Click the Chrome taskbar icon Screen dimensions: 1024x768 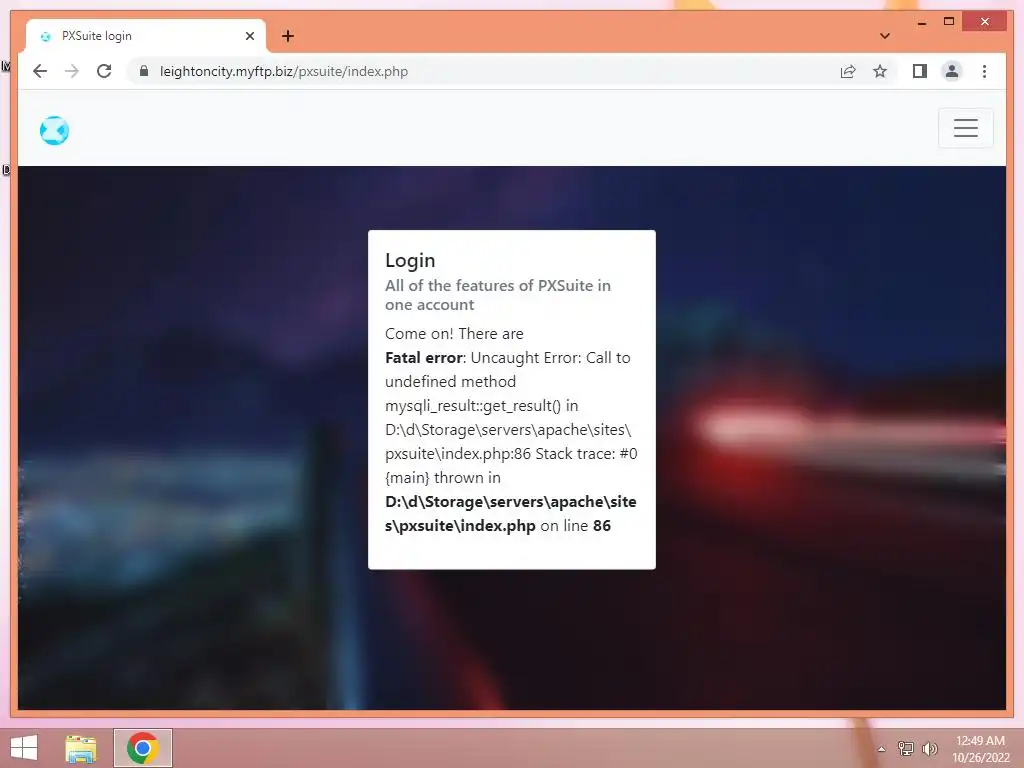click(x=143, y=748)
